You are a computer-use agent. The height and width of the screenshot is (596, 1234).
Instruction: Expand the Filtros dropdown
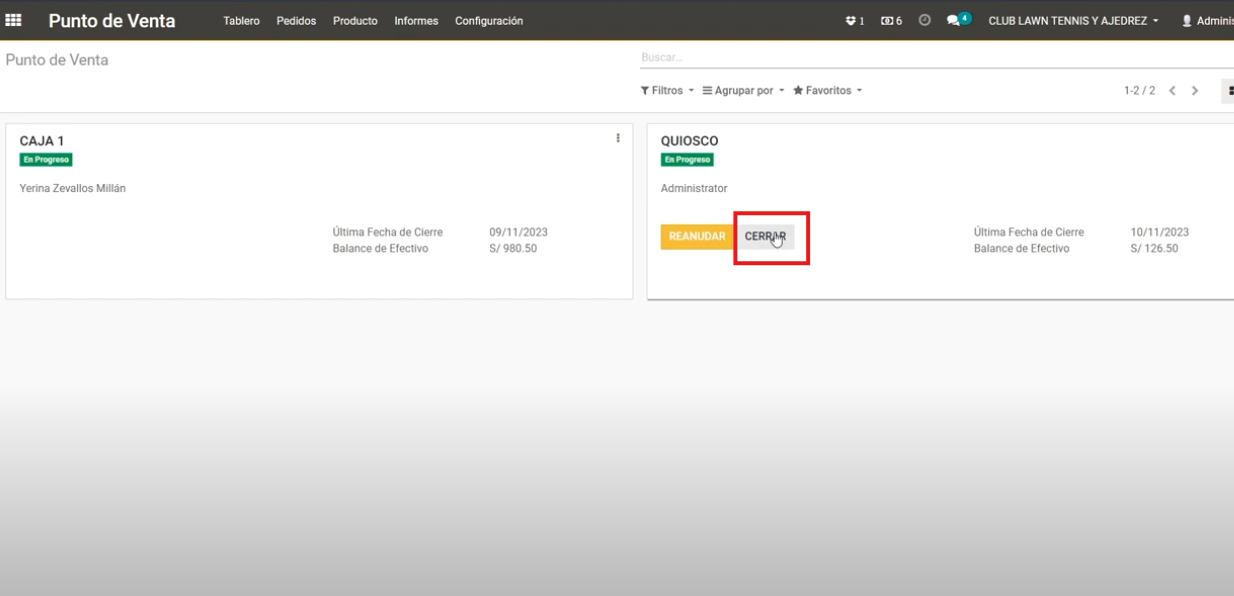tap(667, 91)
